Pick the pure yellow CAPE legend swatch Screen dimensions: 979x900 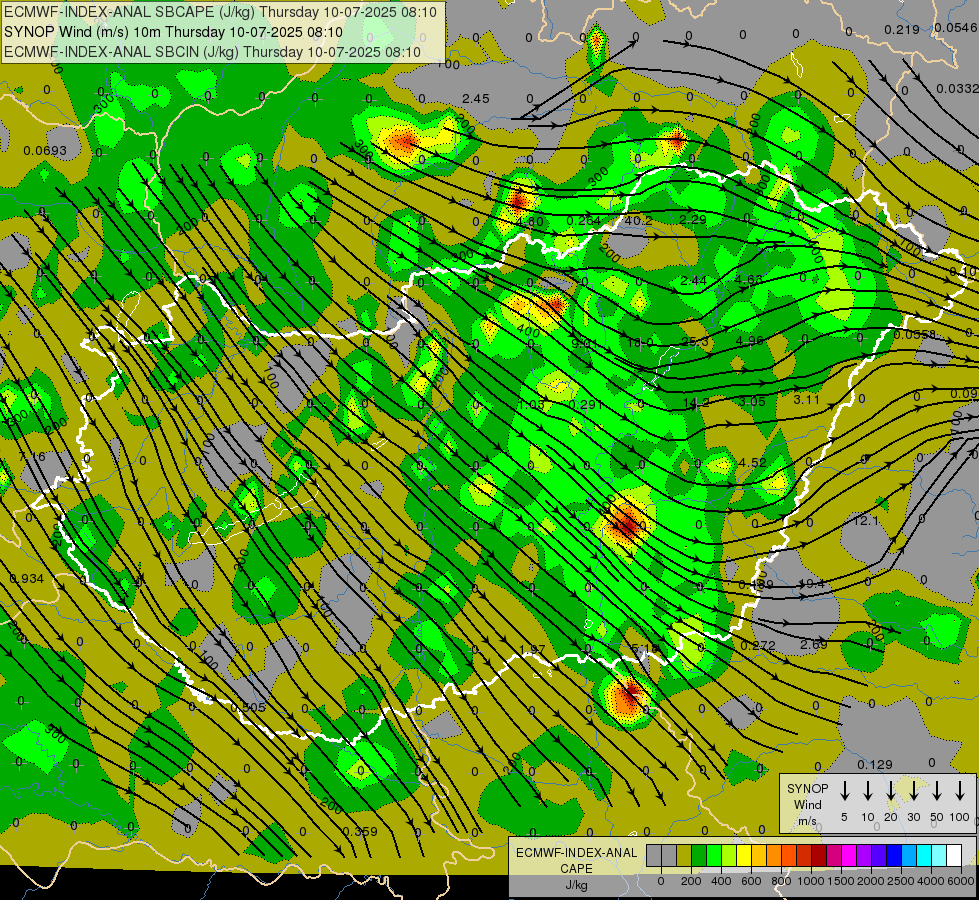pos(744,856)
